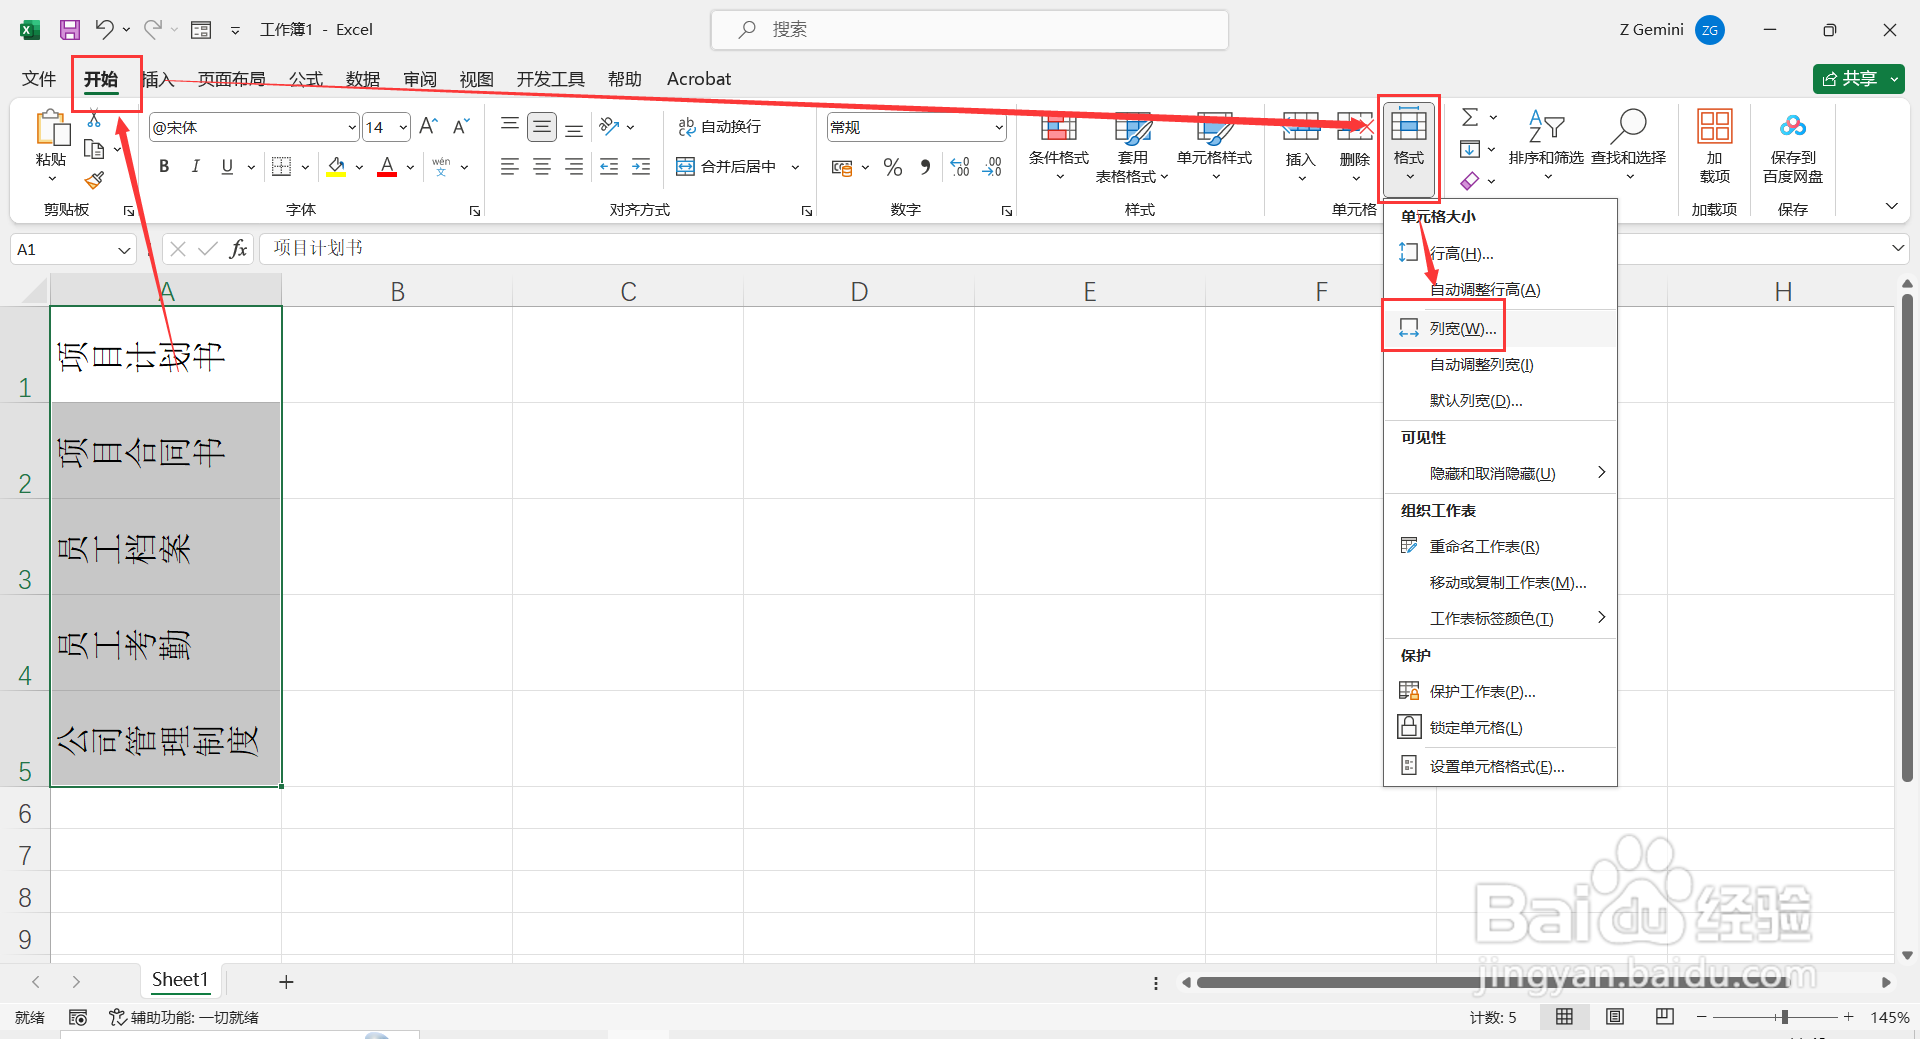Click the Fill down icon
1920x1039 pixels.
tap(1470, 149)
